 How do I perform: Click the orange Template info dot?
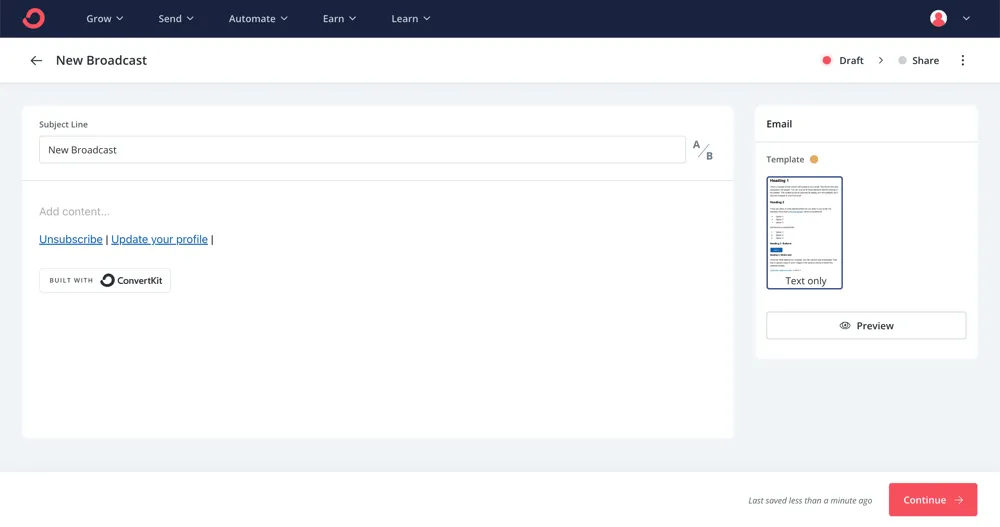(814, 159)
